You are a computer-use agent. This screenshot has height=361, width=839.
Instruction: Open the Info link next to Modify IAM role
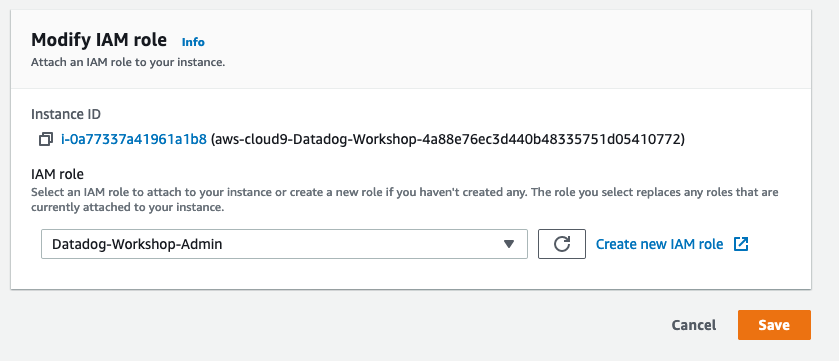(193, 42)
